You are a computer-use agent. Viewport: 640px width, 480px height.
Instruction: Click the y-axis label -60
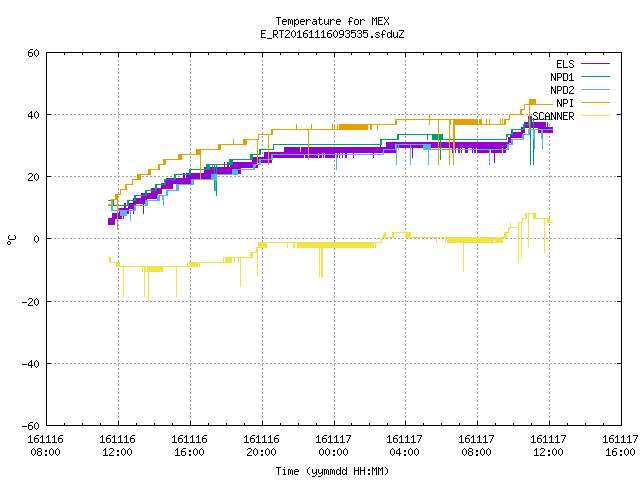coord(31,426)
